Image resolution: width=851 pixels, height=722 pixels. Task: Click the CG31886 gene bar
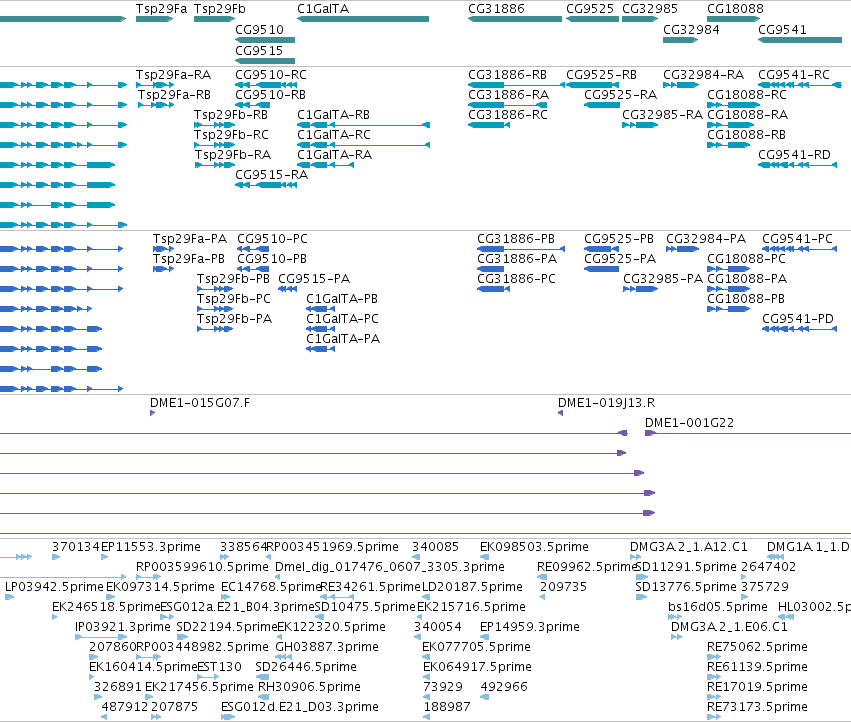pyautogui.click(x=515, y=19)
